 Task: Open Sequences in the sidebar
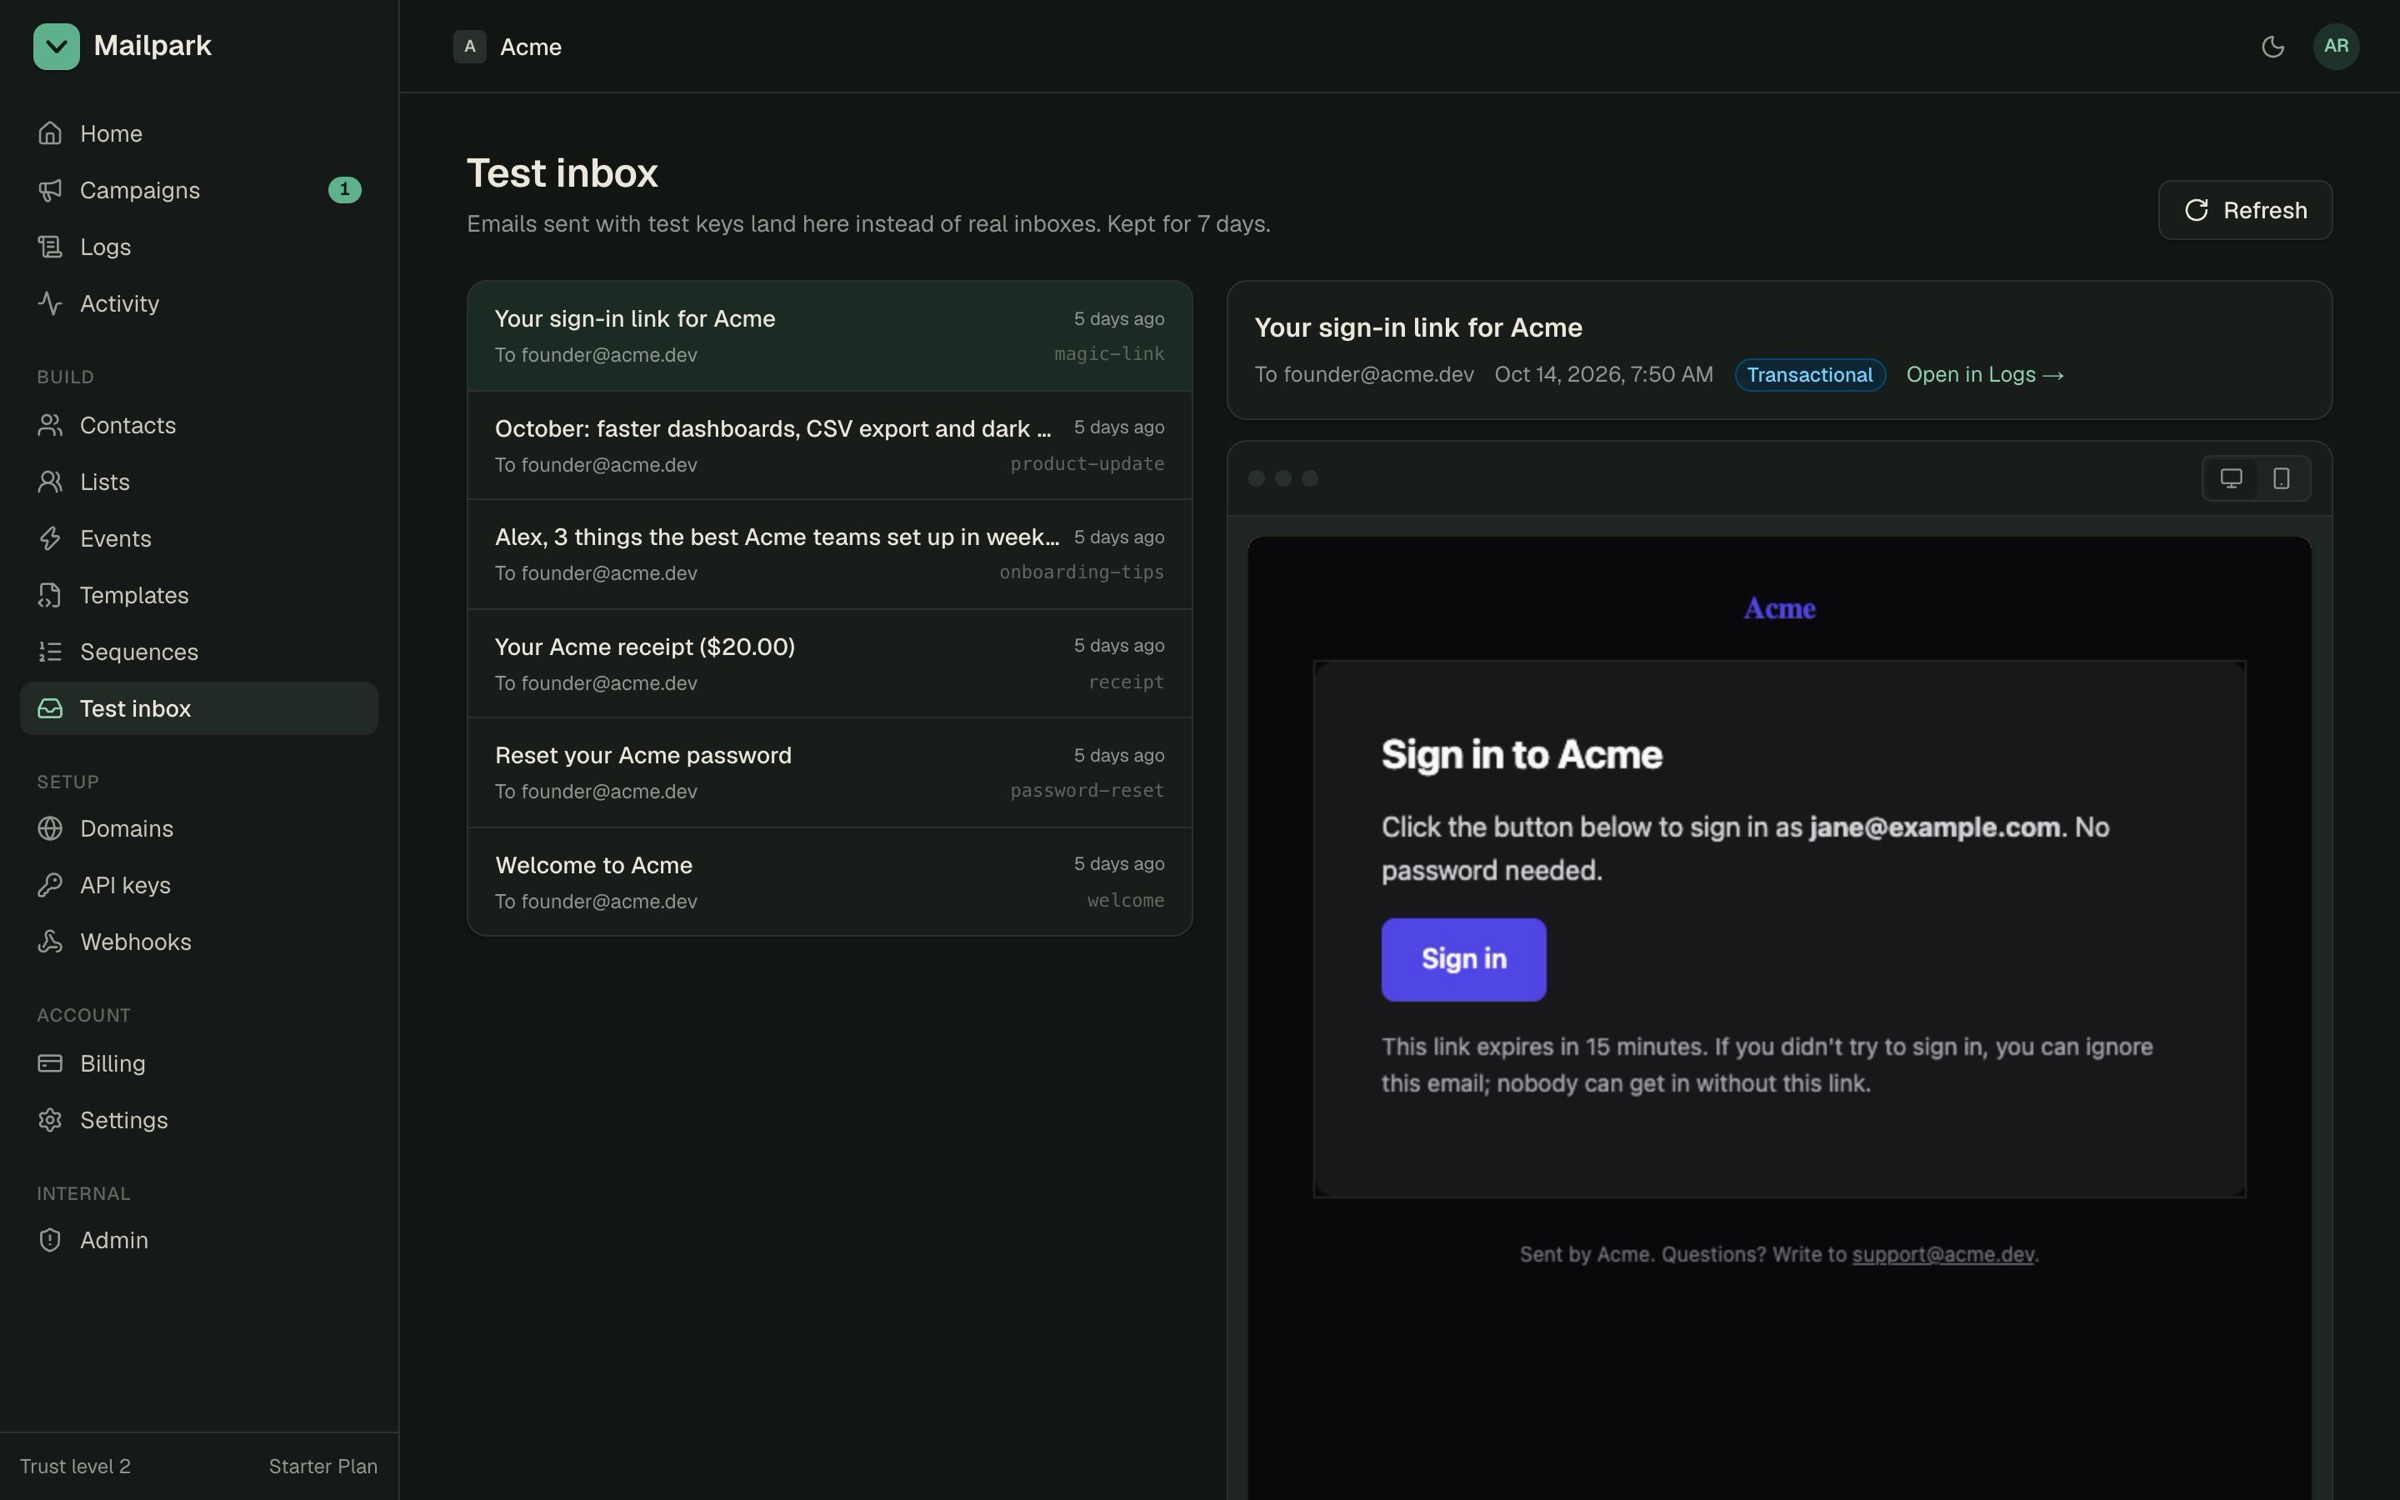pyautogui.click(x=199, y=652)
